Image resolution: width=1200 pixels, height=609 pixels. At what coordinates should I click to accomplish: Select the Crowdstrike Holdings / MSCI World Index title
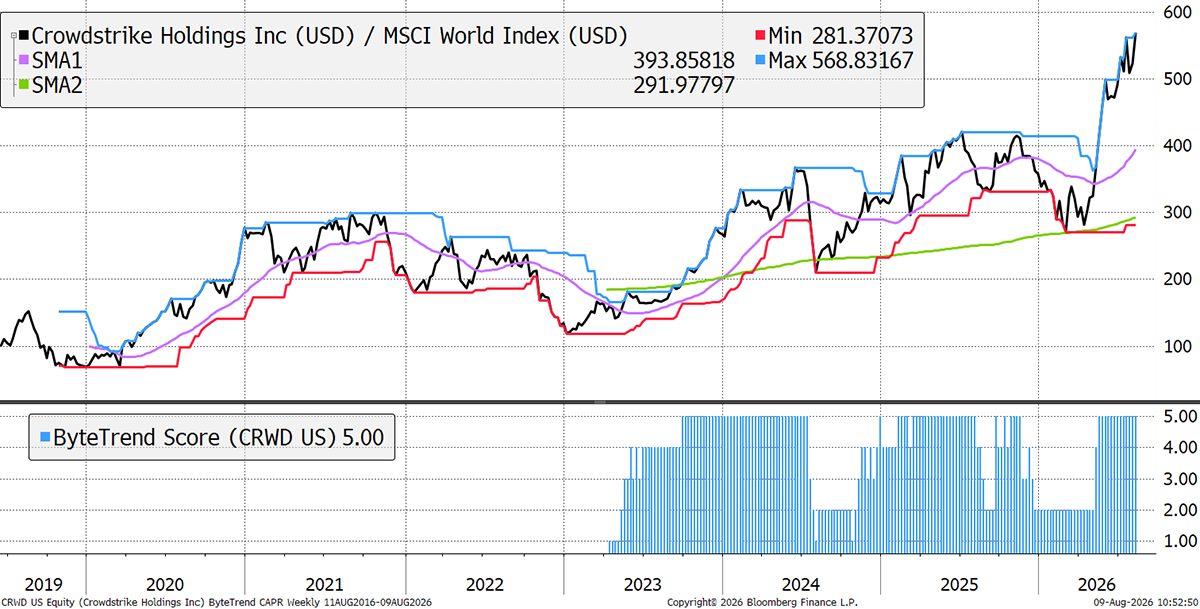(331, 36)
